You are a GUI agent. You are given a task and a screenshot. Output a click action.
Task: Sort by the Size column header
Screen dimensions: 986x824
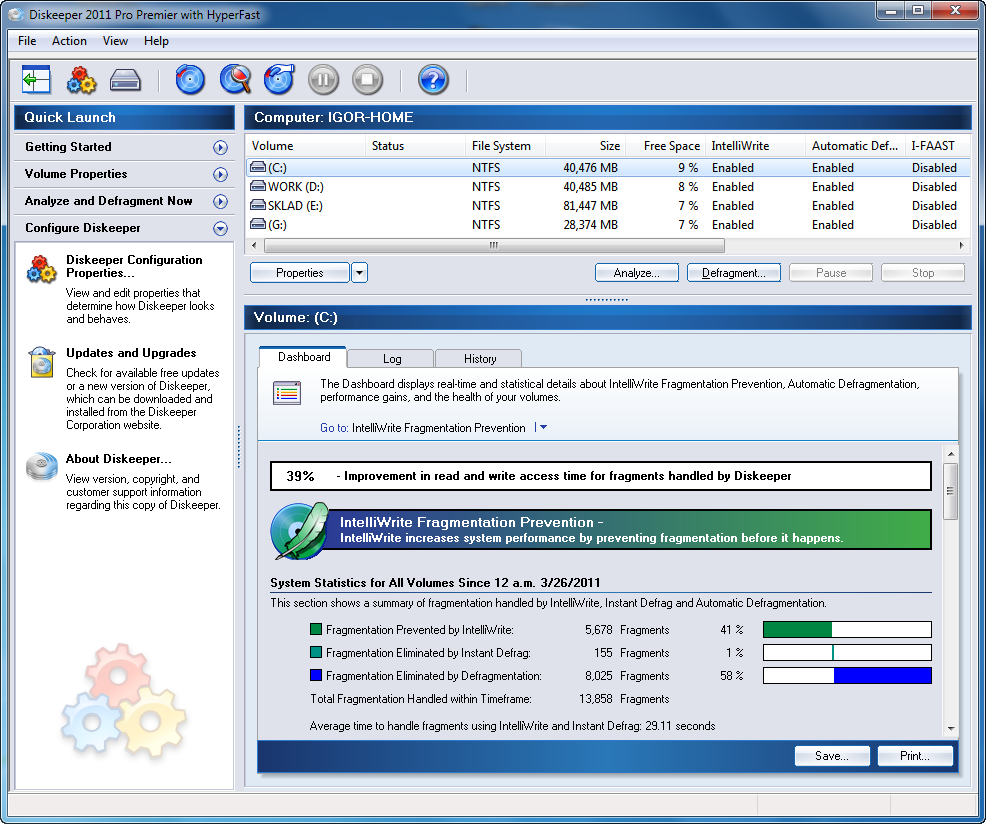pos(584,146)
